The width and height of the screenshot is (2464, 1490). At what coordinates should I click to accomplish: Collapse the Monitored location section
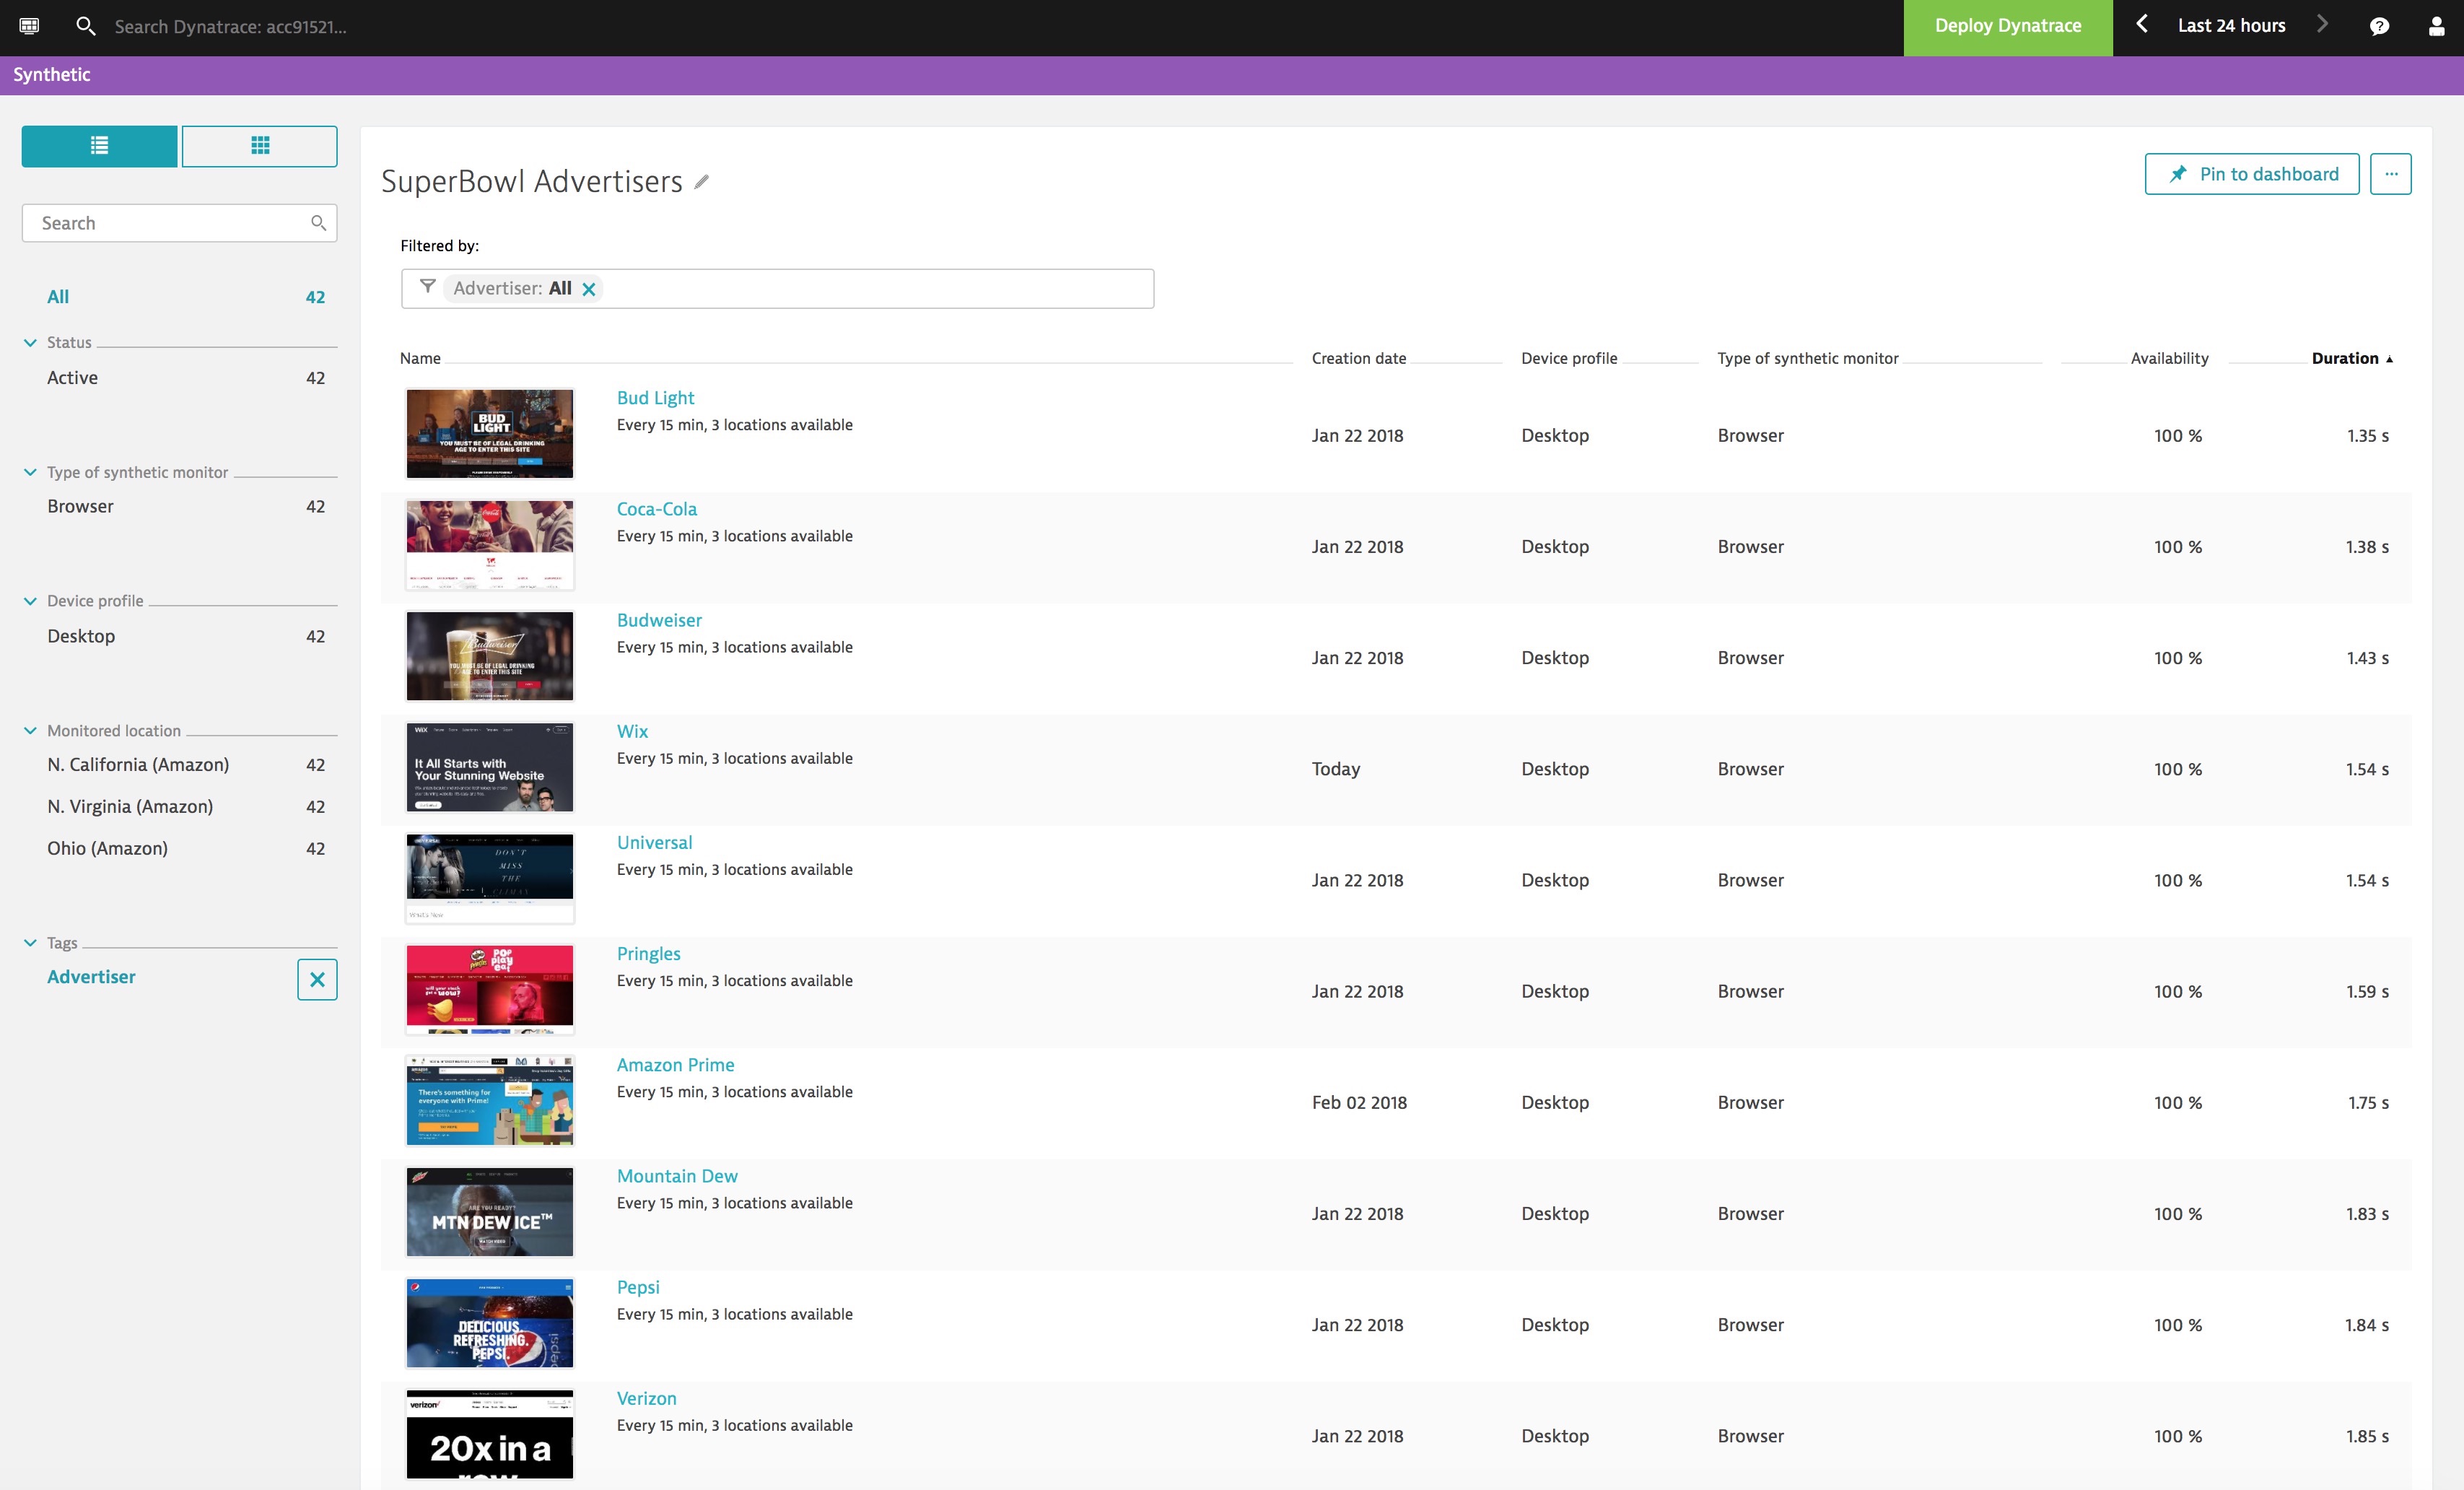[30, 731]
